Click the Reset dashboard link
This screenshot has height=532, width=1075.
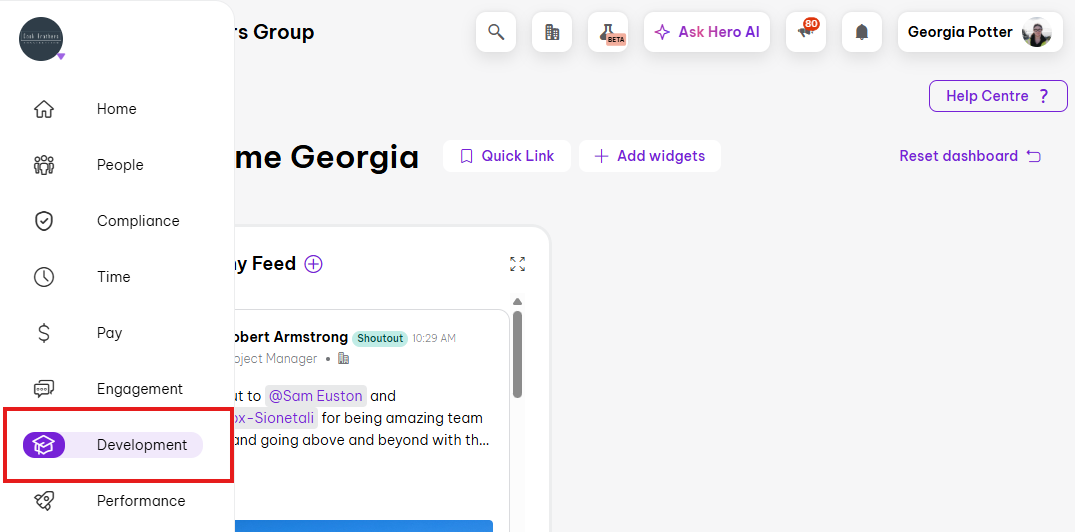tap(970, 156)
